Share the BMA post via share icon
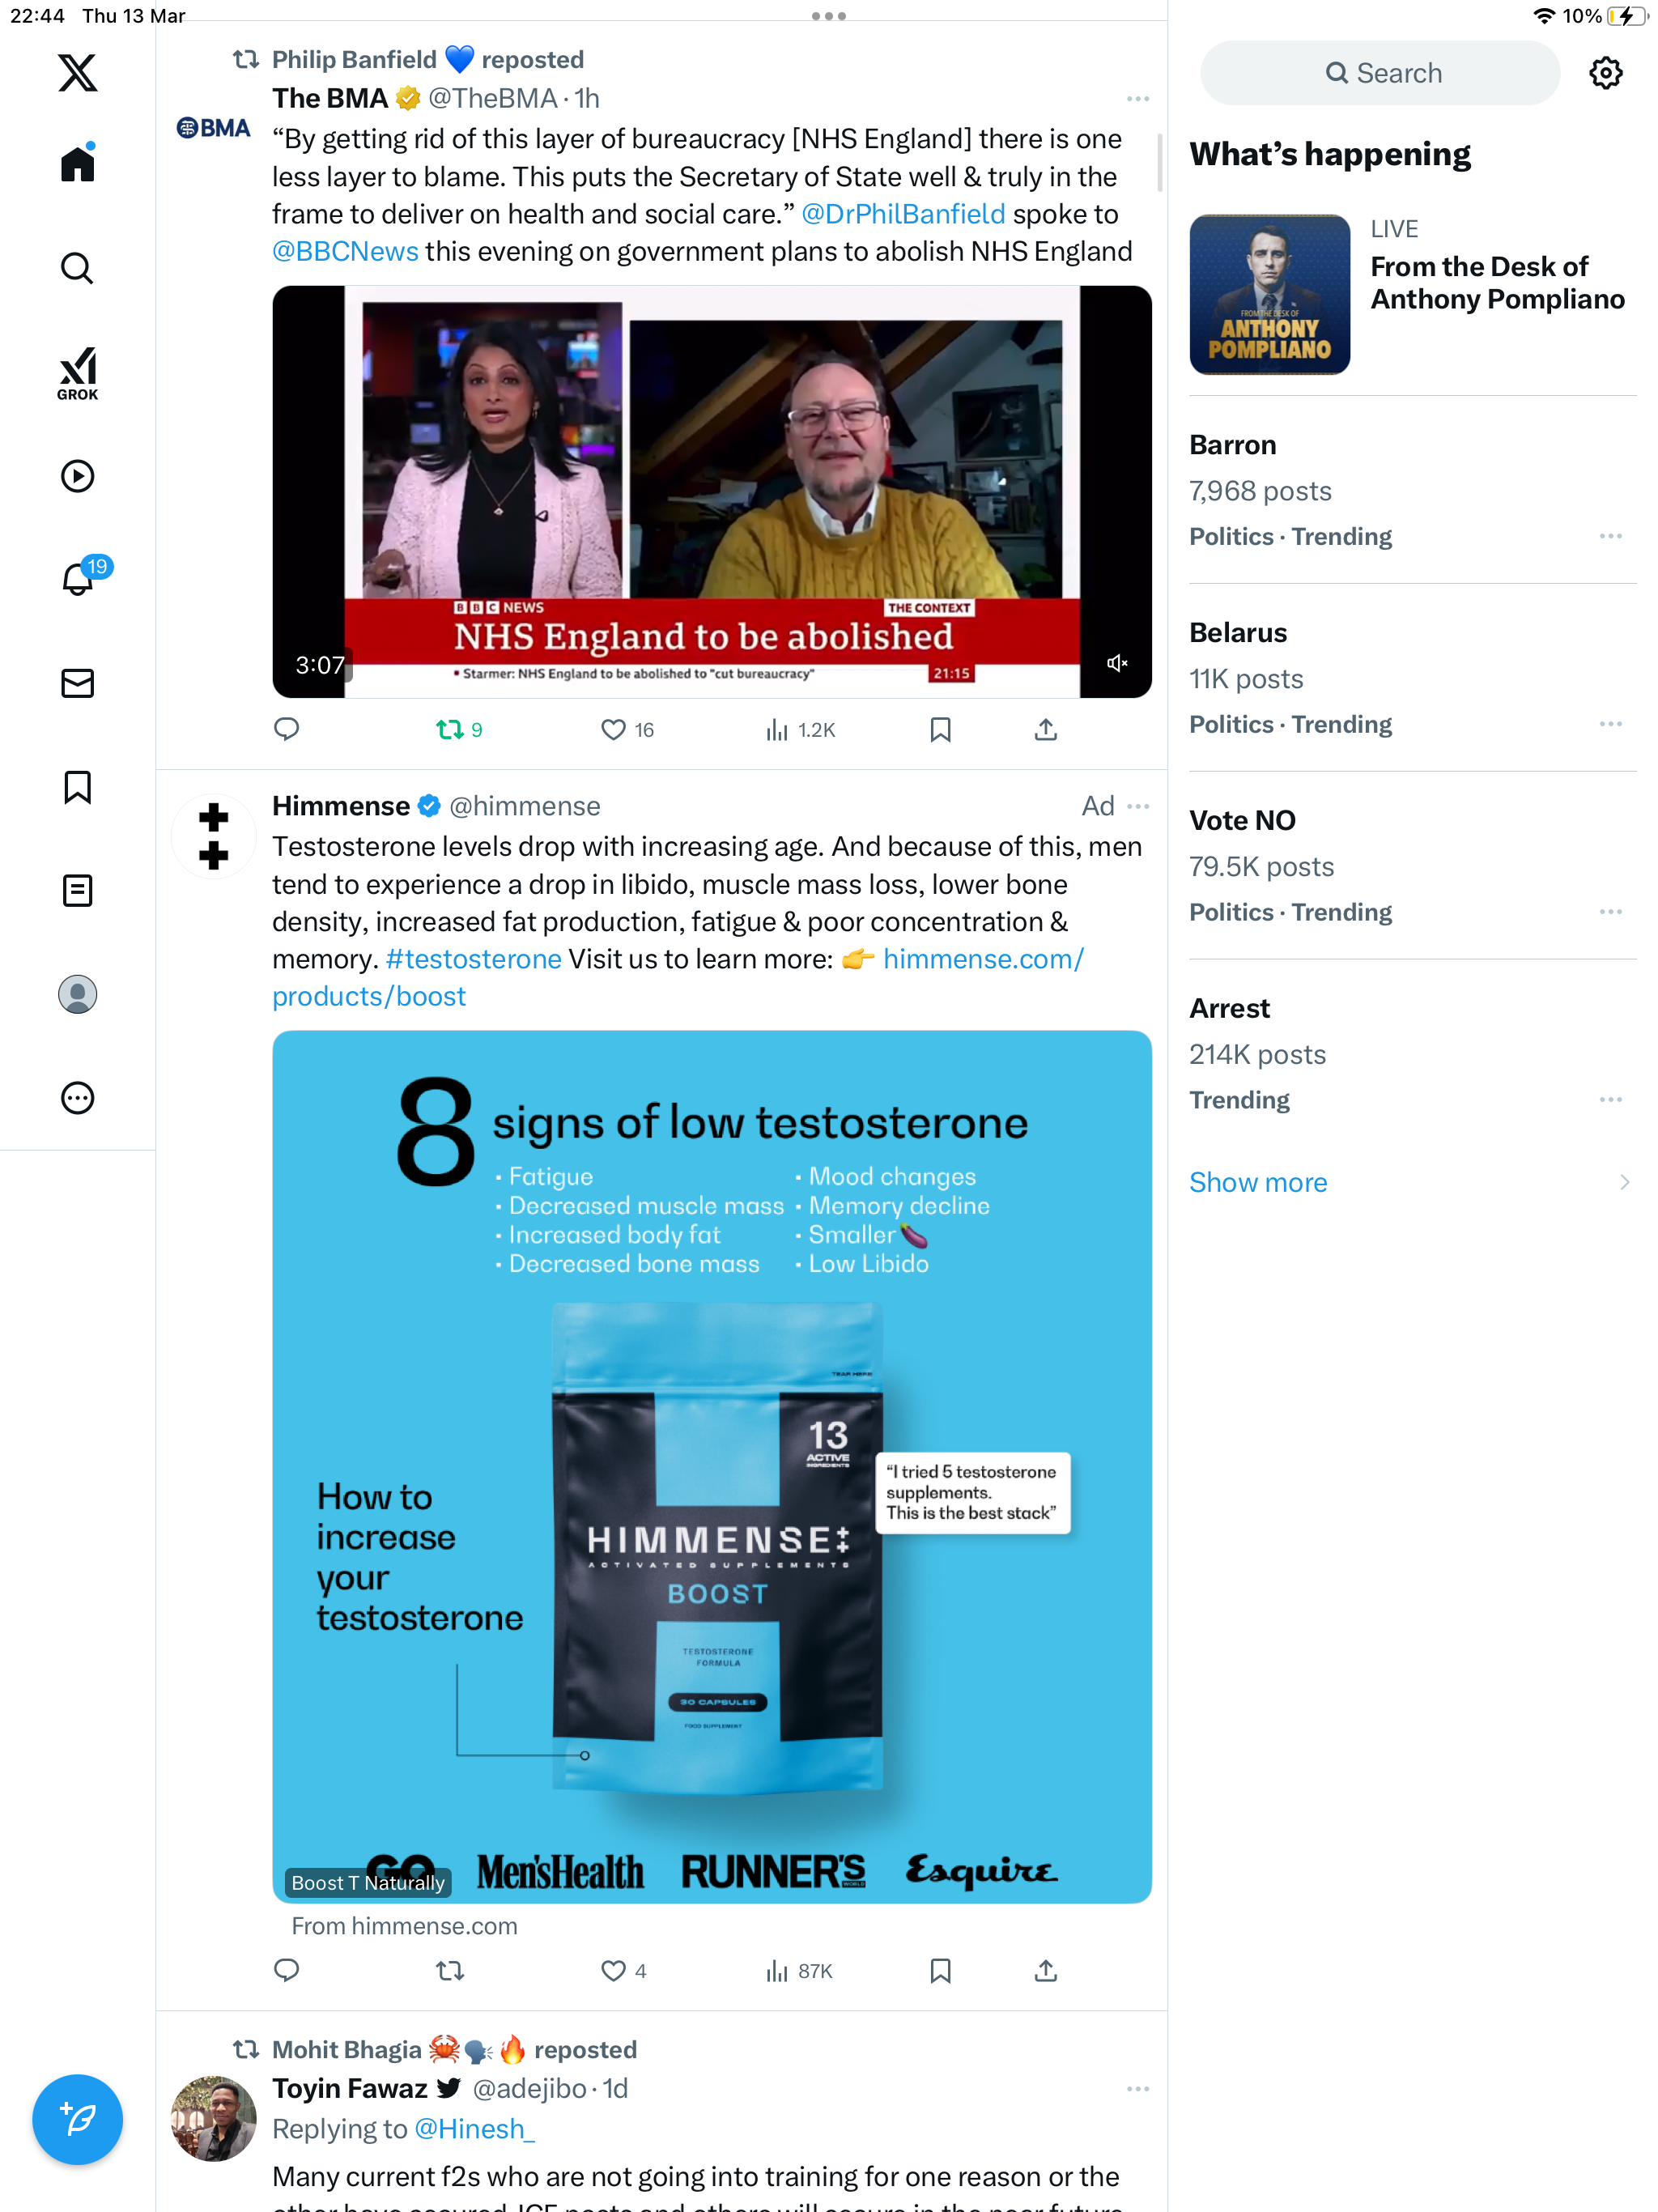This screenshot has height=2212, width=1658. (x=1045, y=730)
